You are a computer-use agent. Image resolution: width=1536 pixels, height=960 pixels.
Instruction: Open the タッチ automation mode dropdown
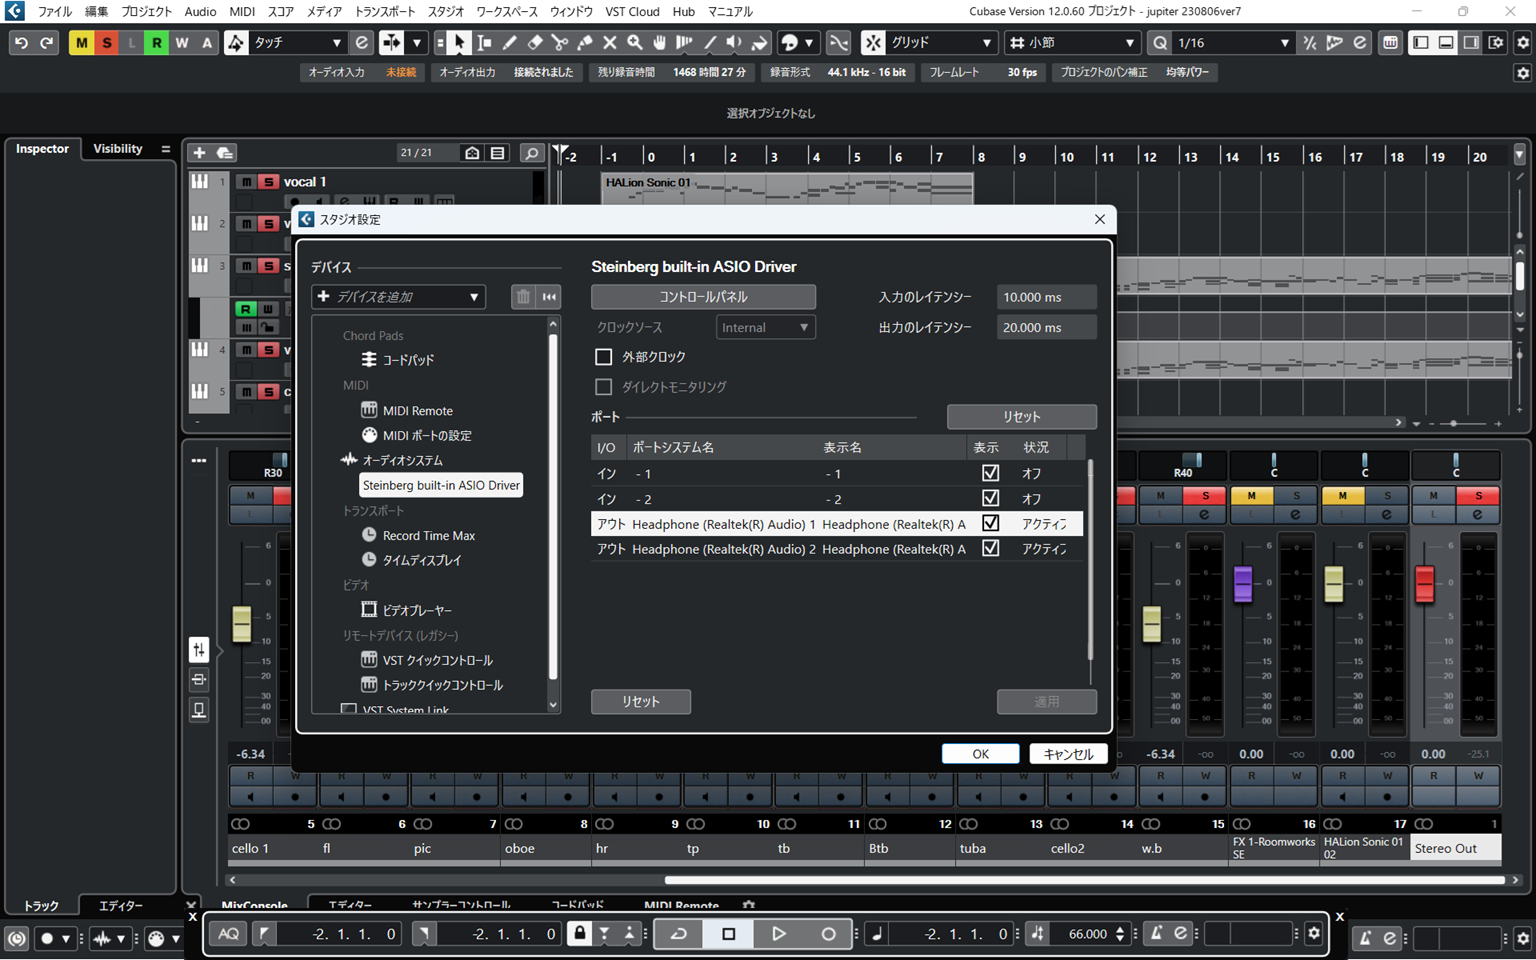point(297,43)
